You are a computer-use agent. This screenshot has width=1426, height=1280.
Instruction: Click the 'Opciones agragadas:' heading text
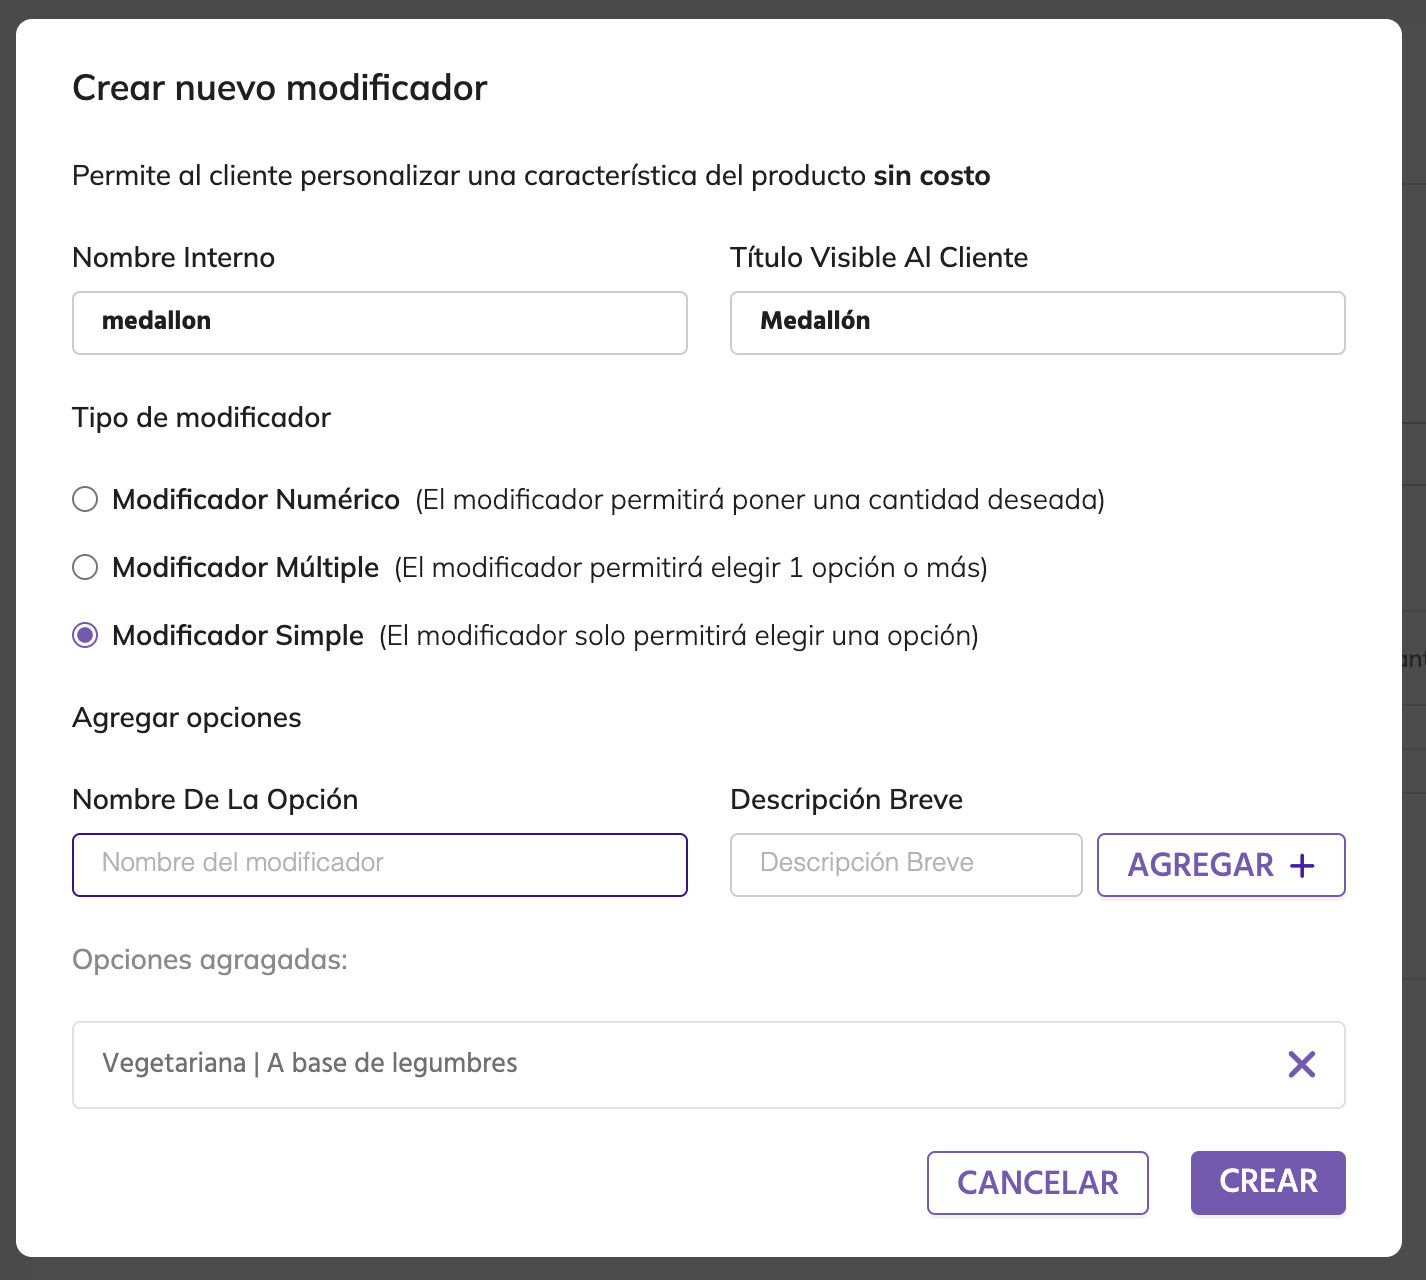(x=210, y=959)
